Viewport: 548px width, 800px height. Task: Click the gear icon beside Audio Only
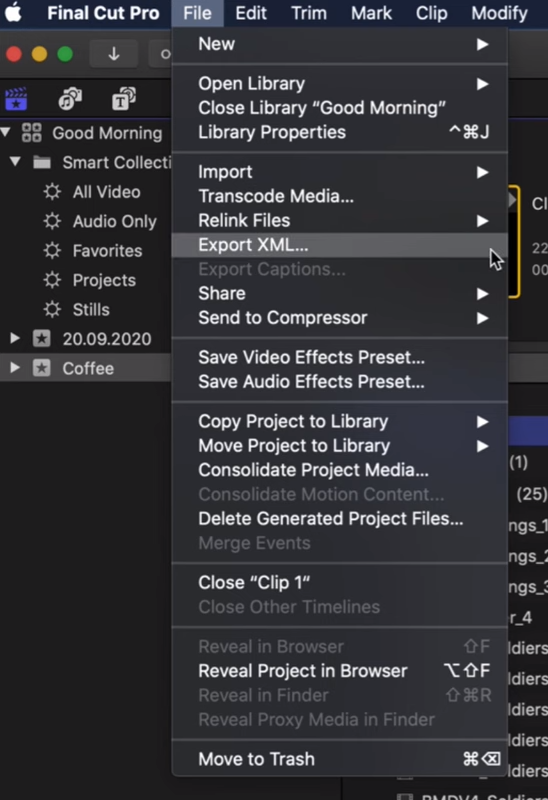52,221
